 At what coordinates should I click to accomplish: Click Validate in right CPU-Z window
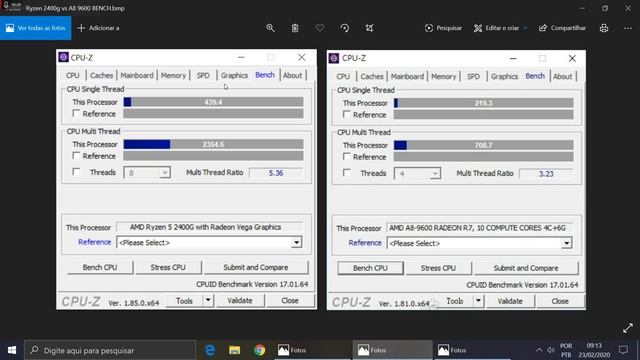tap(510, 301)
